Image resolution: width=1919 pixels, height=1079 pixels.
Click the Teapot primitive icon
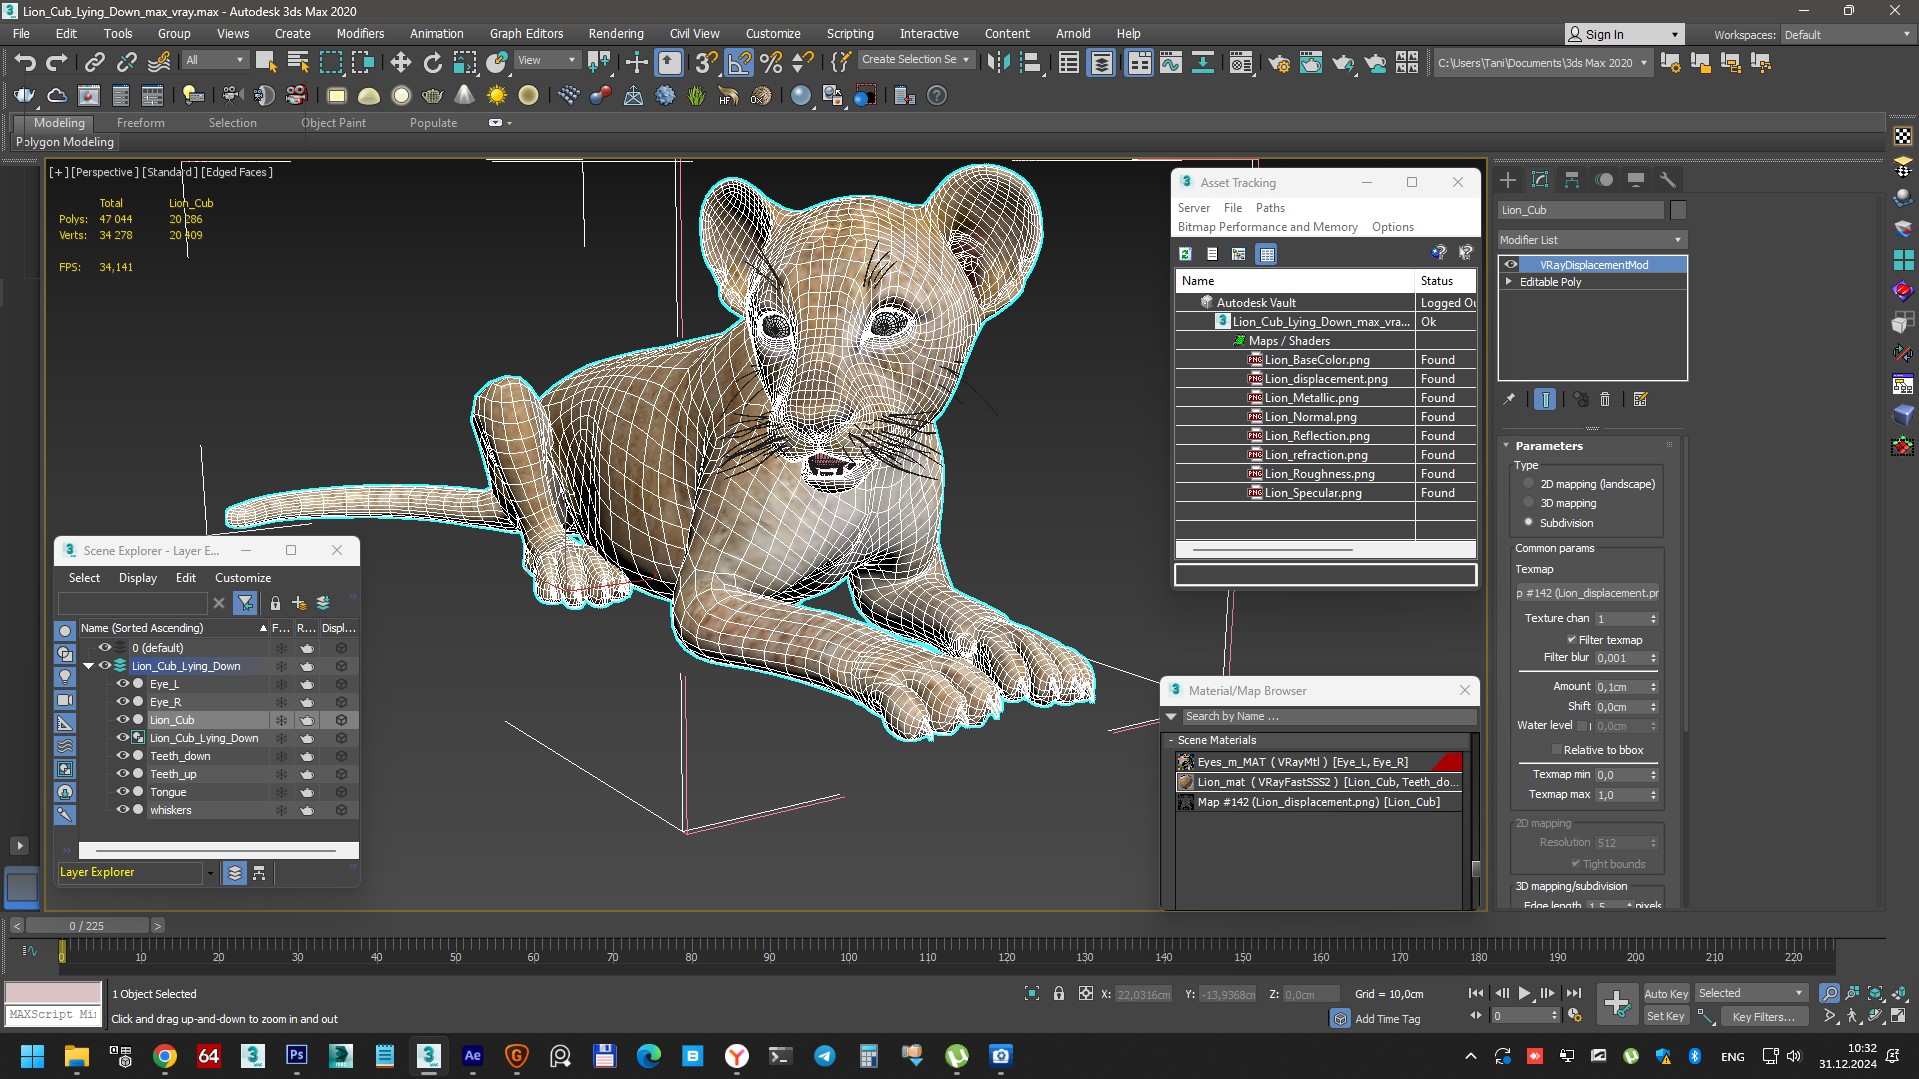[432, 96]
